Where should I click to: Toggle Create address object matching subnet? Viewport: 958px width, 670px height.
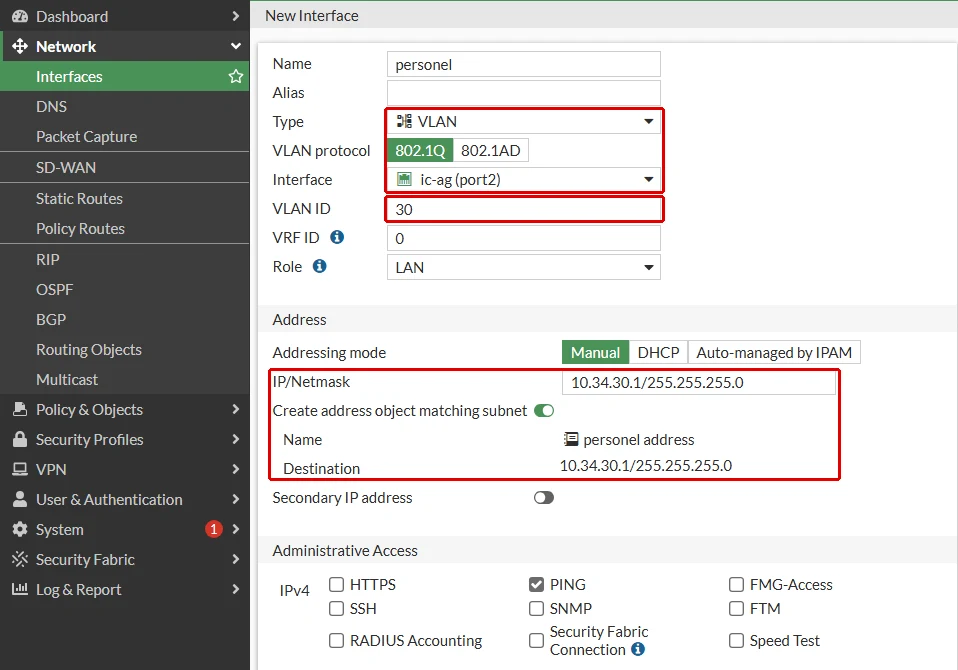(x=544, y=410)
